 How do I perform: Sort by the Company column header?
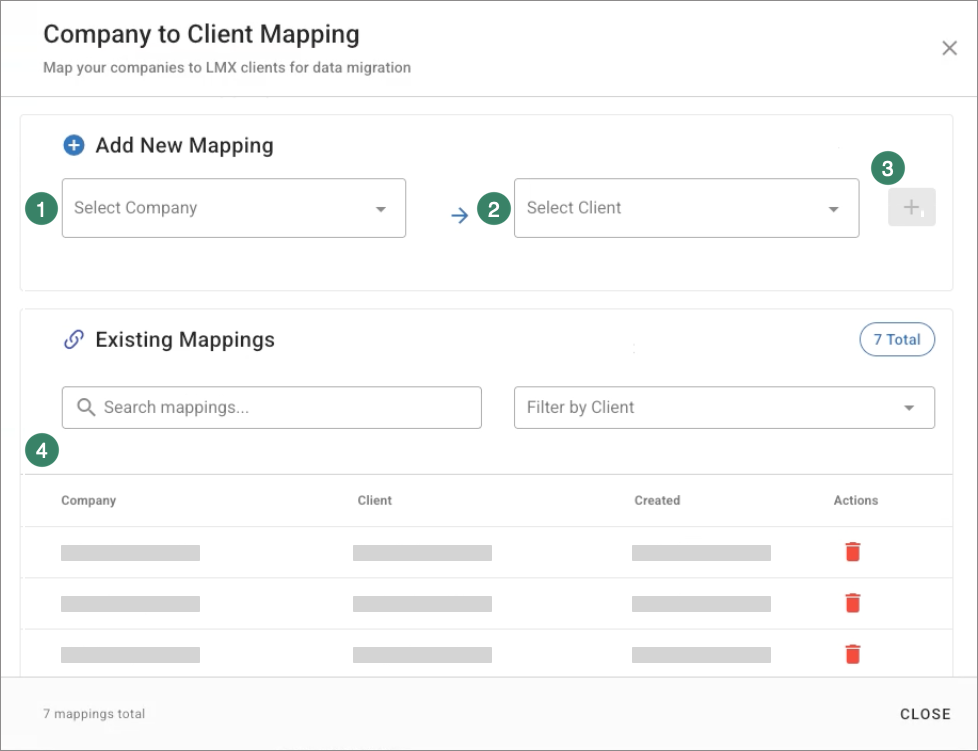[x=89, y=500]
